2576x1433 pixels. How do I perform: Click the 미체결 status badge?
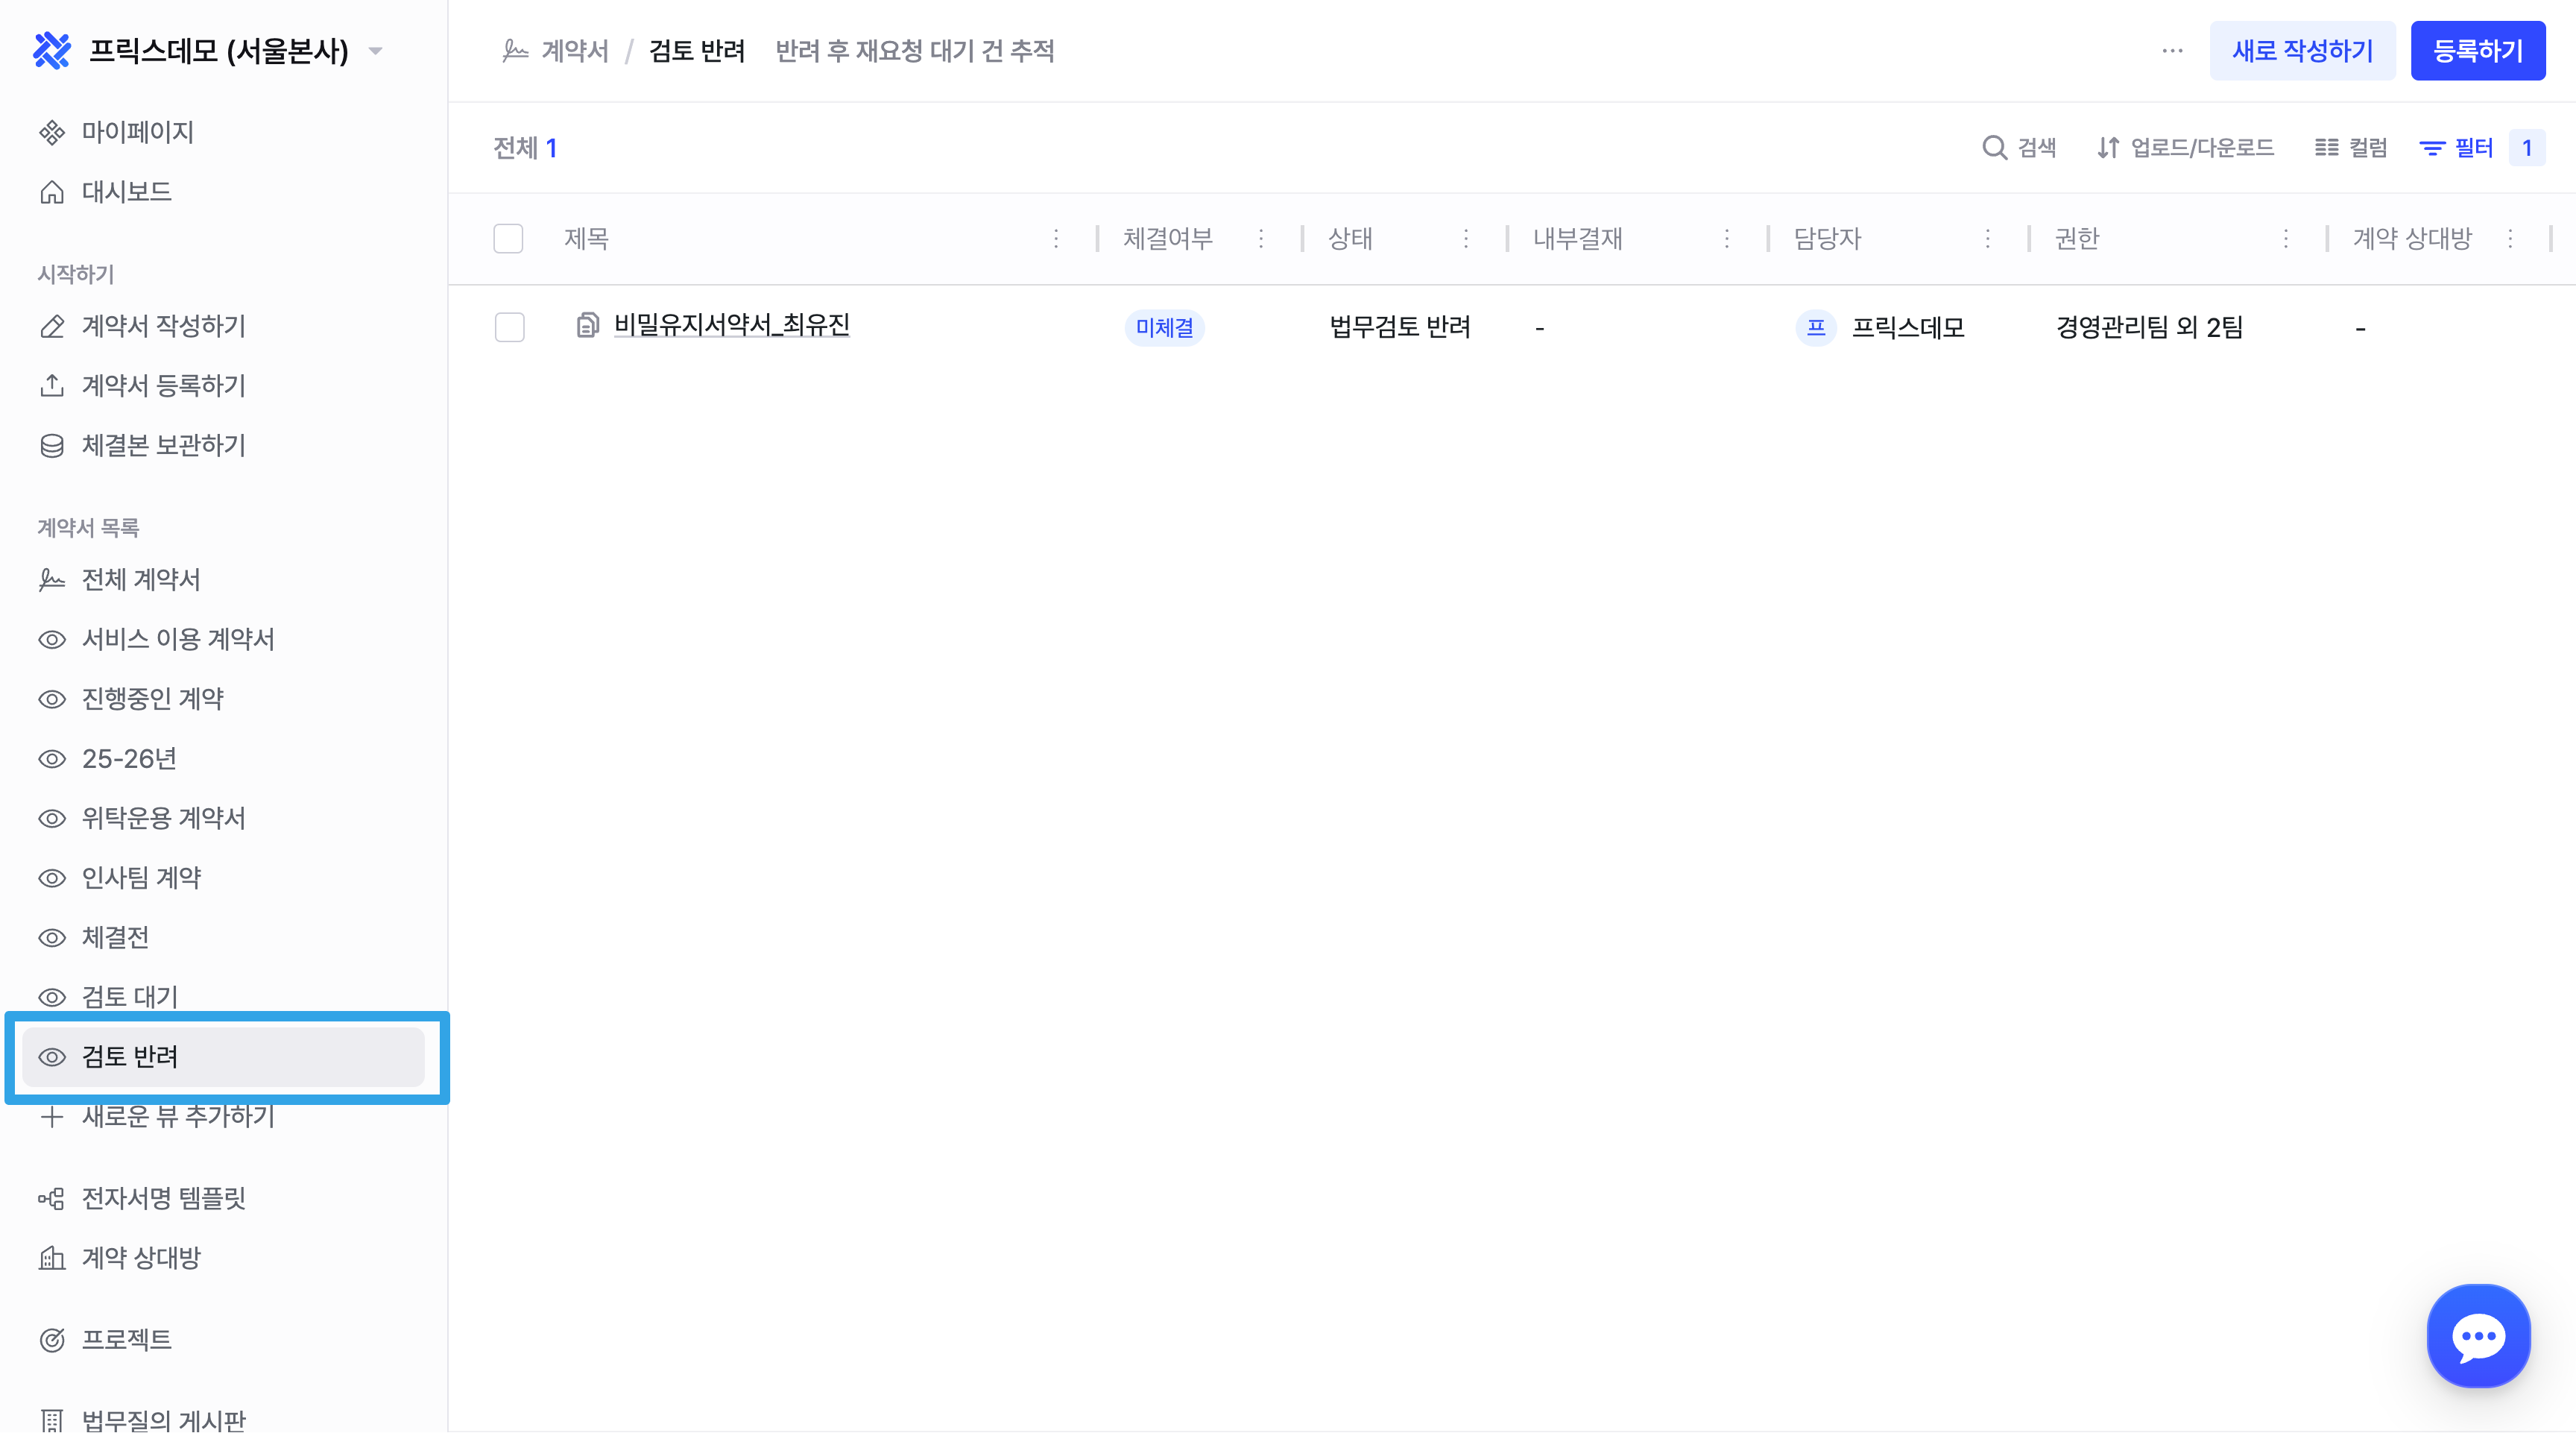[1164, 328]
